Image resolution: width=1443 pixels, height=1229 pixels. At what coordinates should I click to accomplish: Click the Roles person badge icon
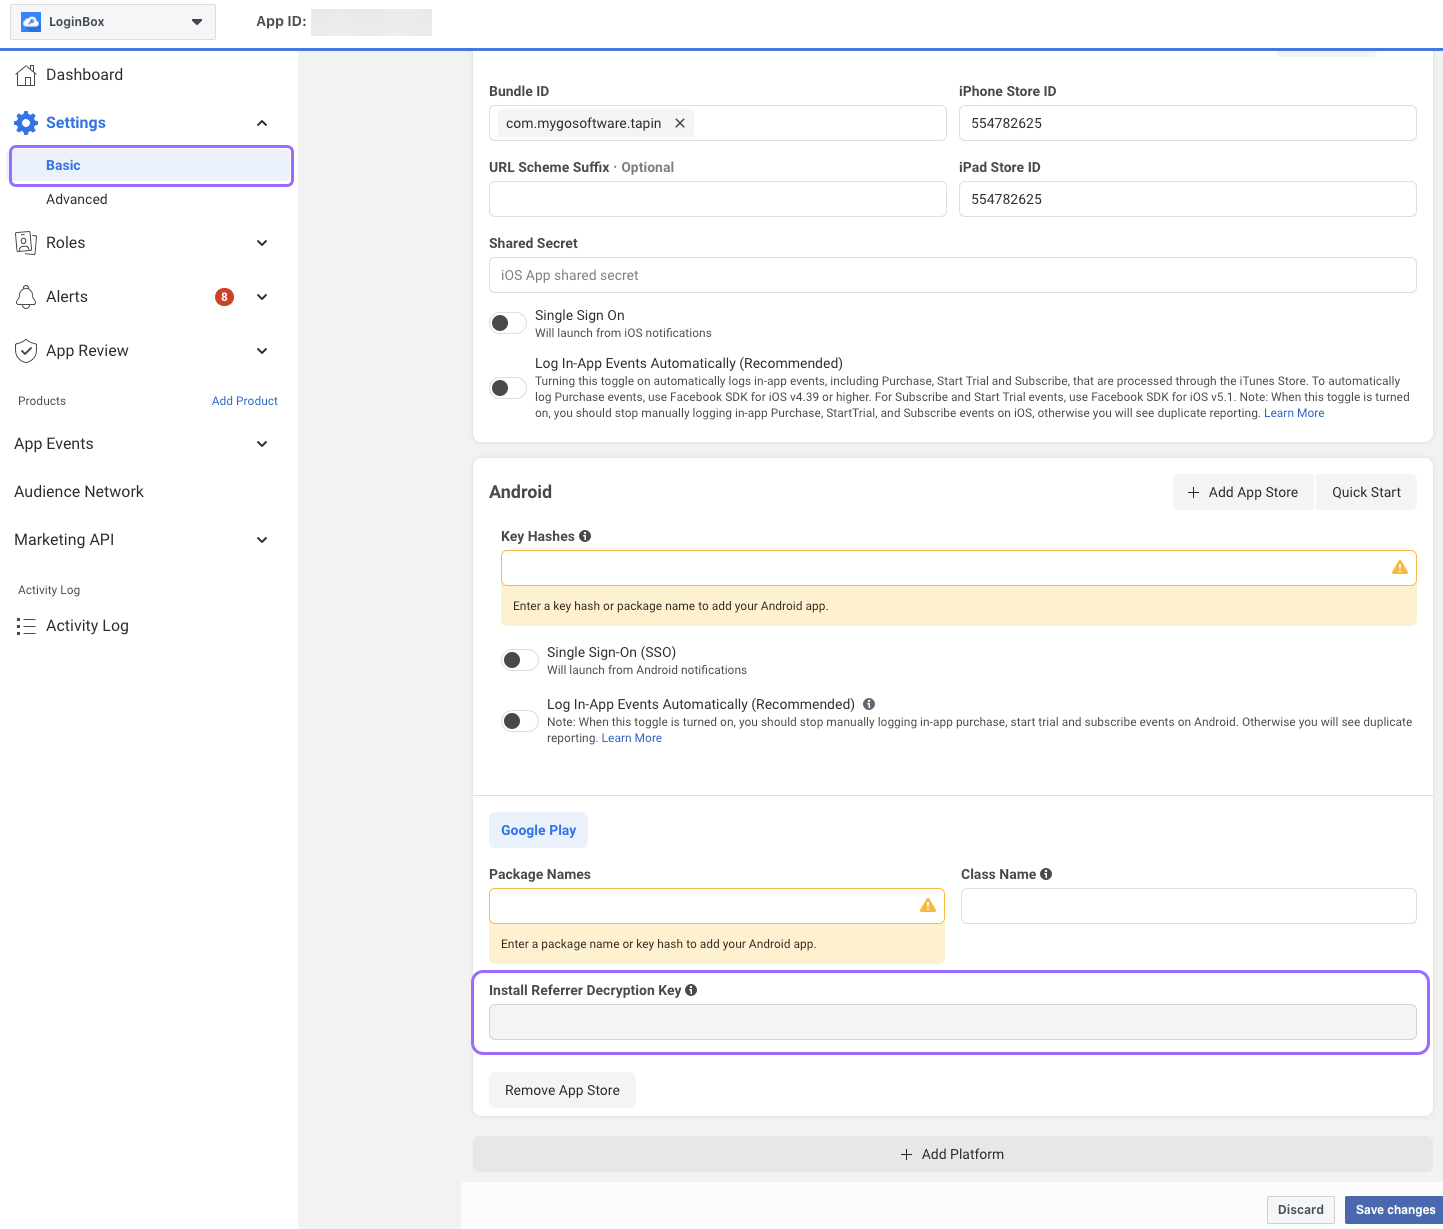[x=26, y=243]
